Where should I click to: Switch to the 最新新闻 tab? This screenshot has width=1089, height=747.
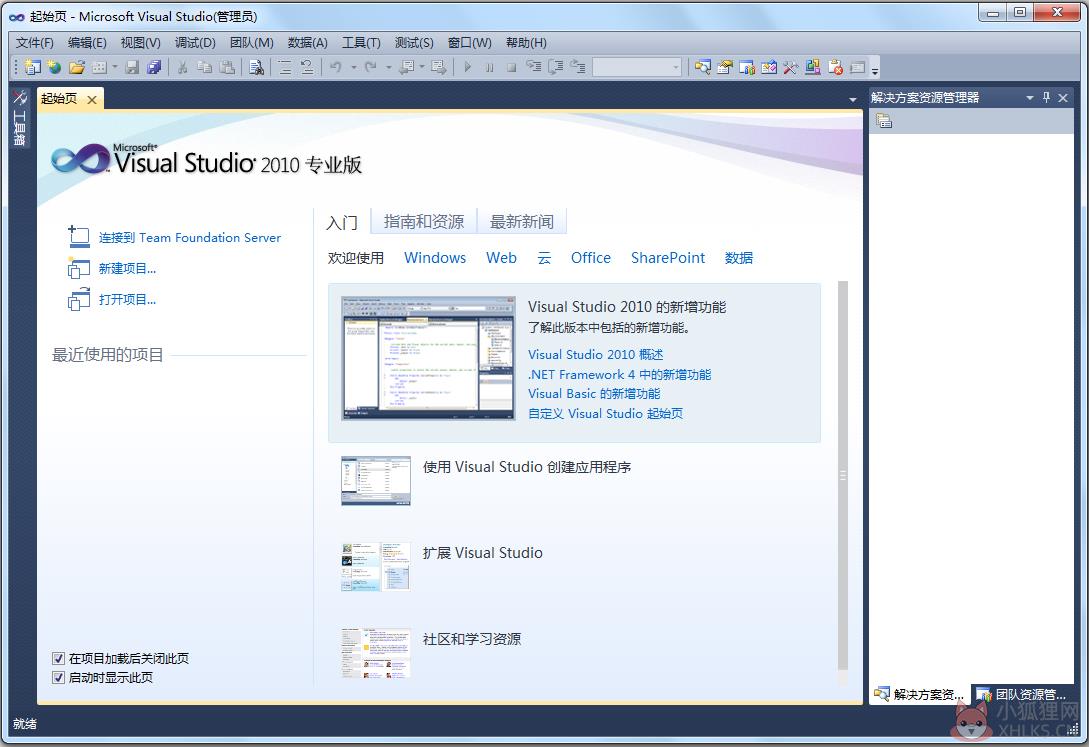(x=522, y=221)
